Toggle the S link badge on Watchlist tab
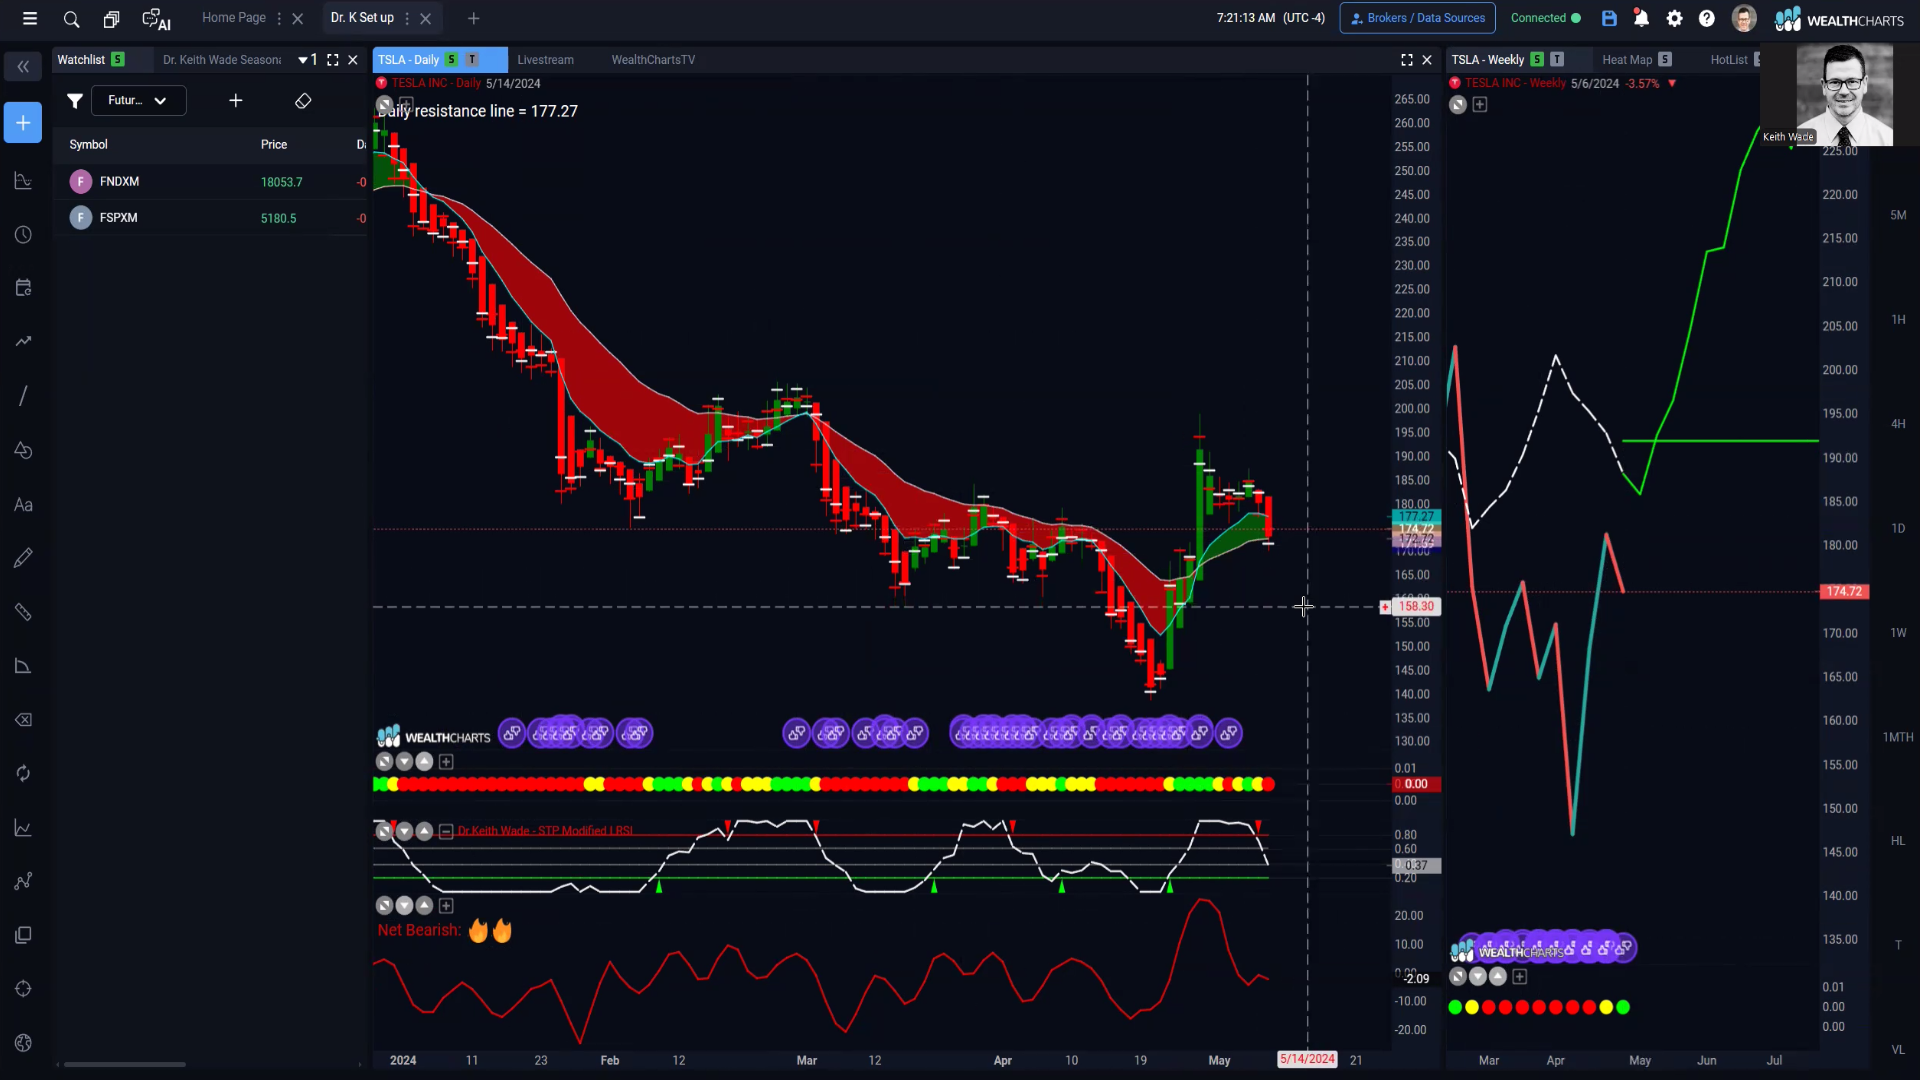Image resolution: width=1920 pixels, height=1080 pixels. [118, 60]
